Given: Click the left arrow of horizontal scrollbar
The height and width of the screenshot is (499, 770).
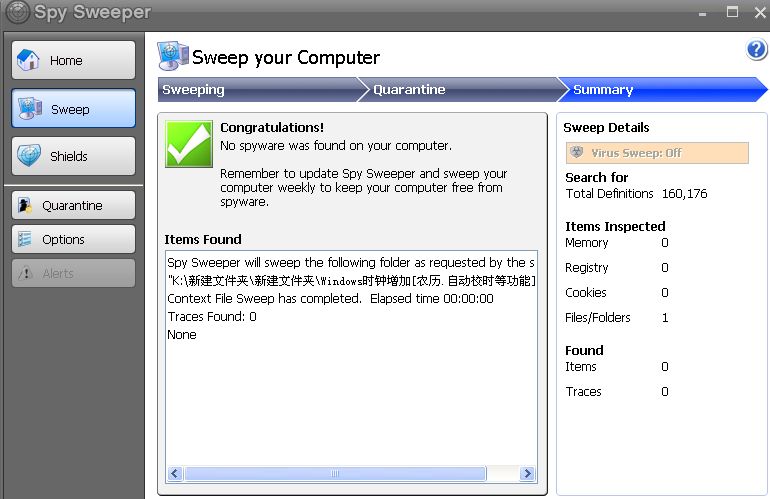Looking at the screenshot, I should point(175,473).
